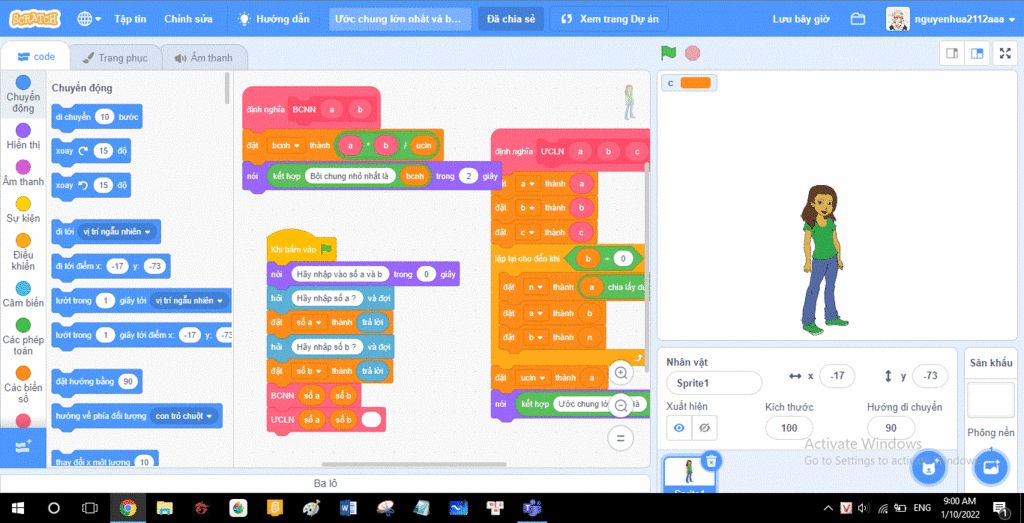
Task: Open the language globe menu
Action: [x=89, y=19]
